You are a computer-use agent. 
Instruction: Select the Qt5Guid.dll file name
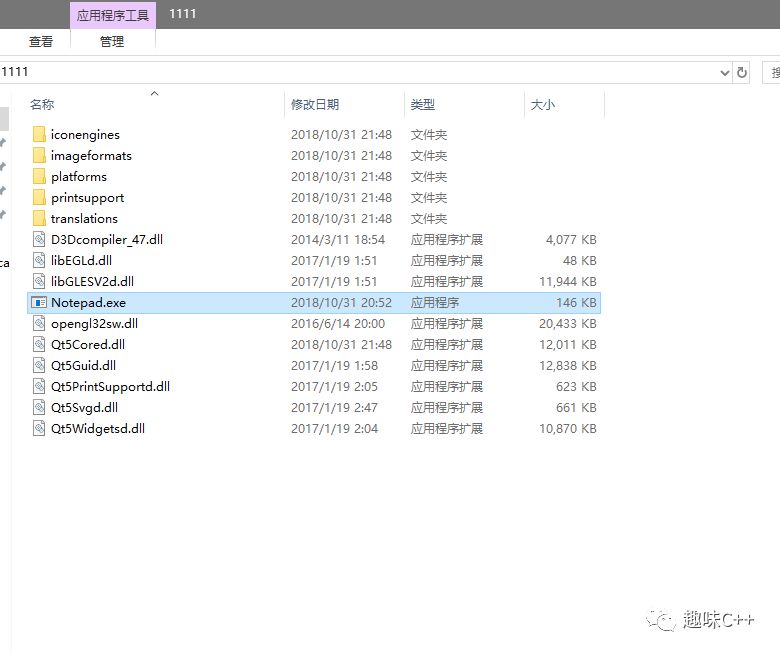point(84,365)
